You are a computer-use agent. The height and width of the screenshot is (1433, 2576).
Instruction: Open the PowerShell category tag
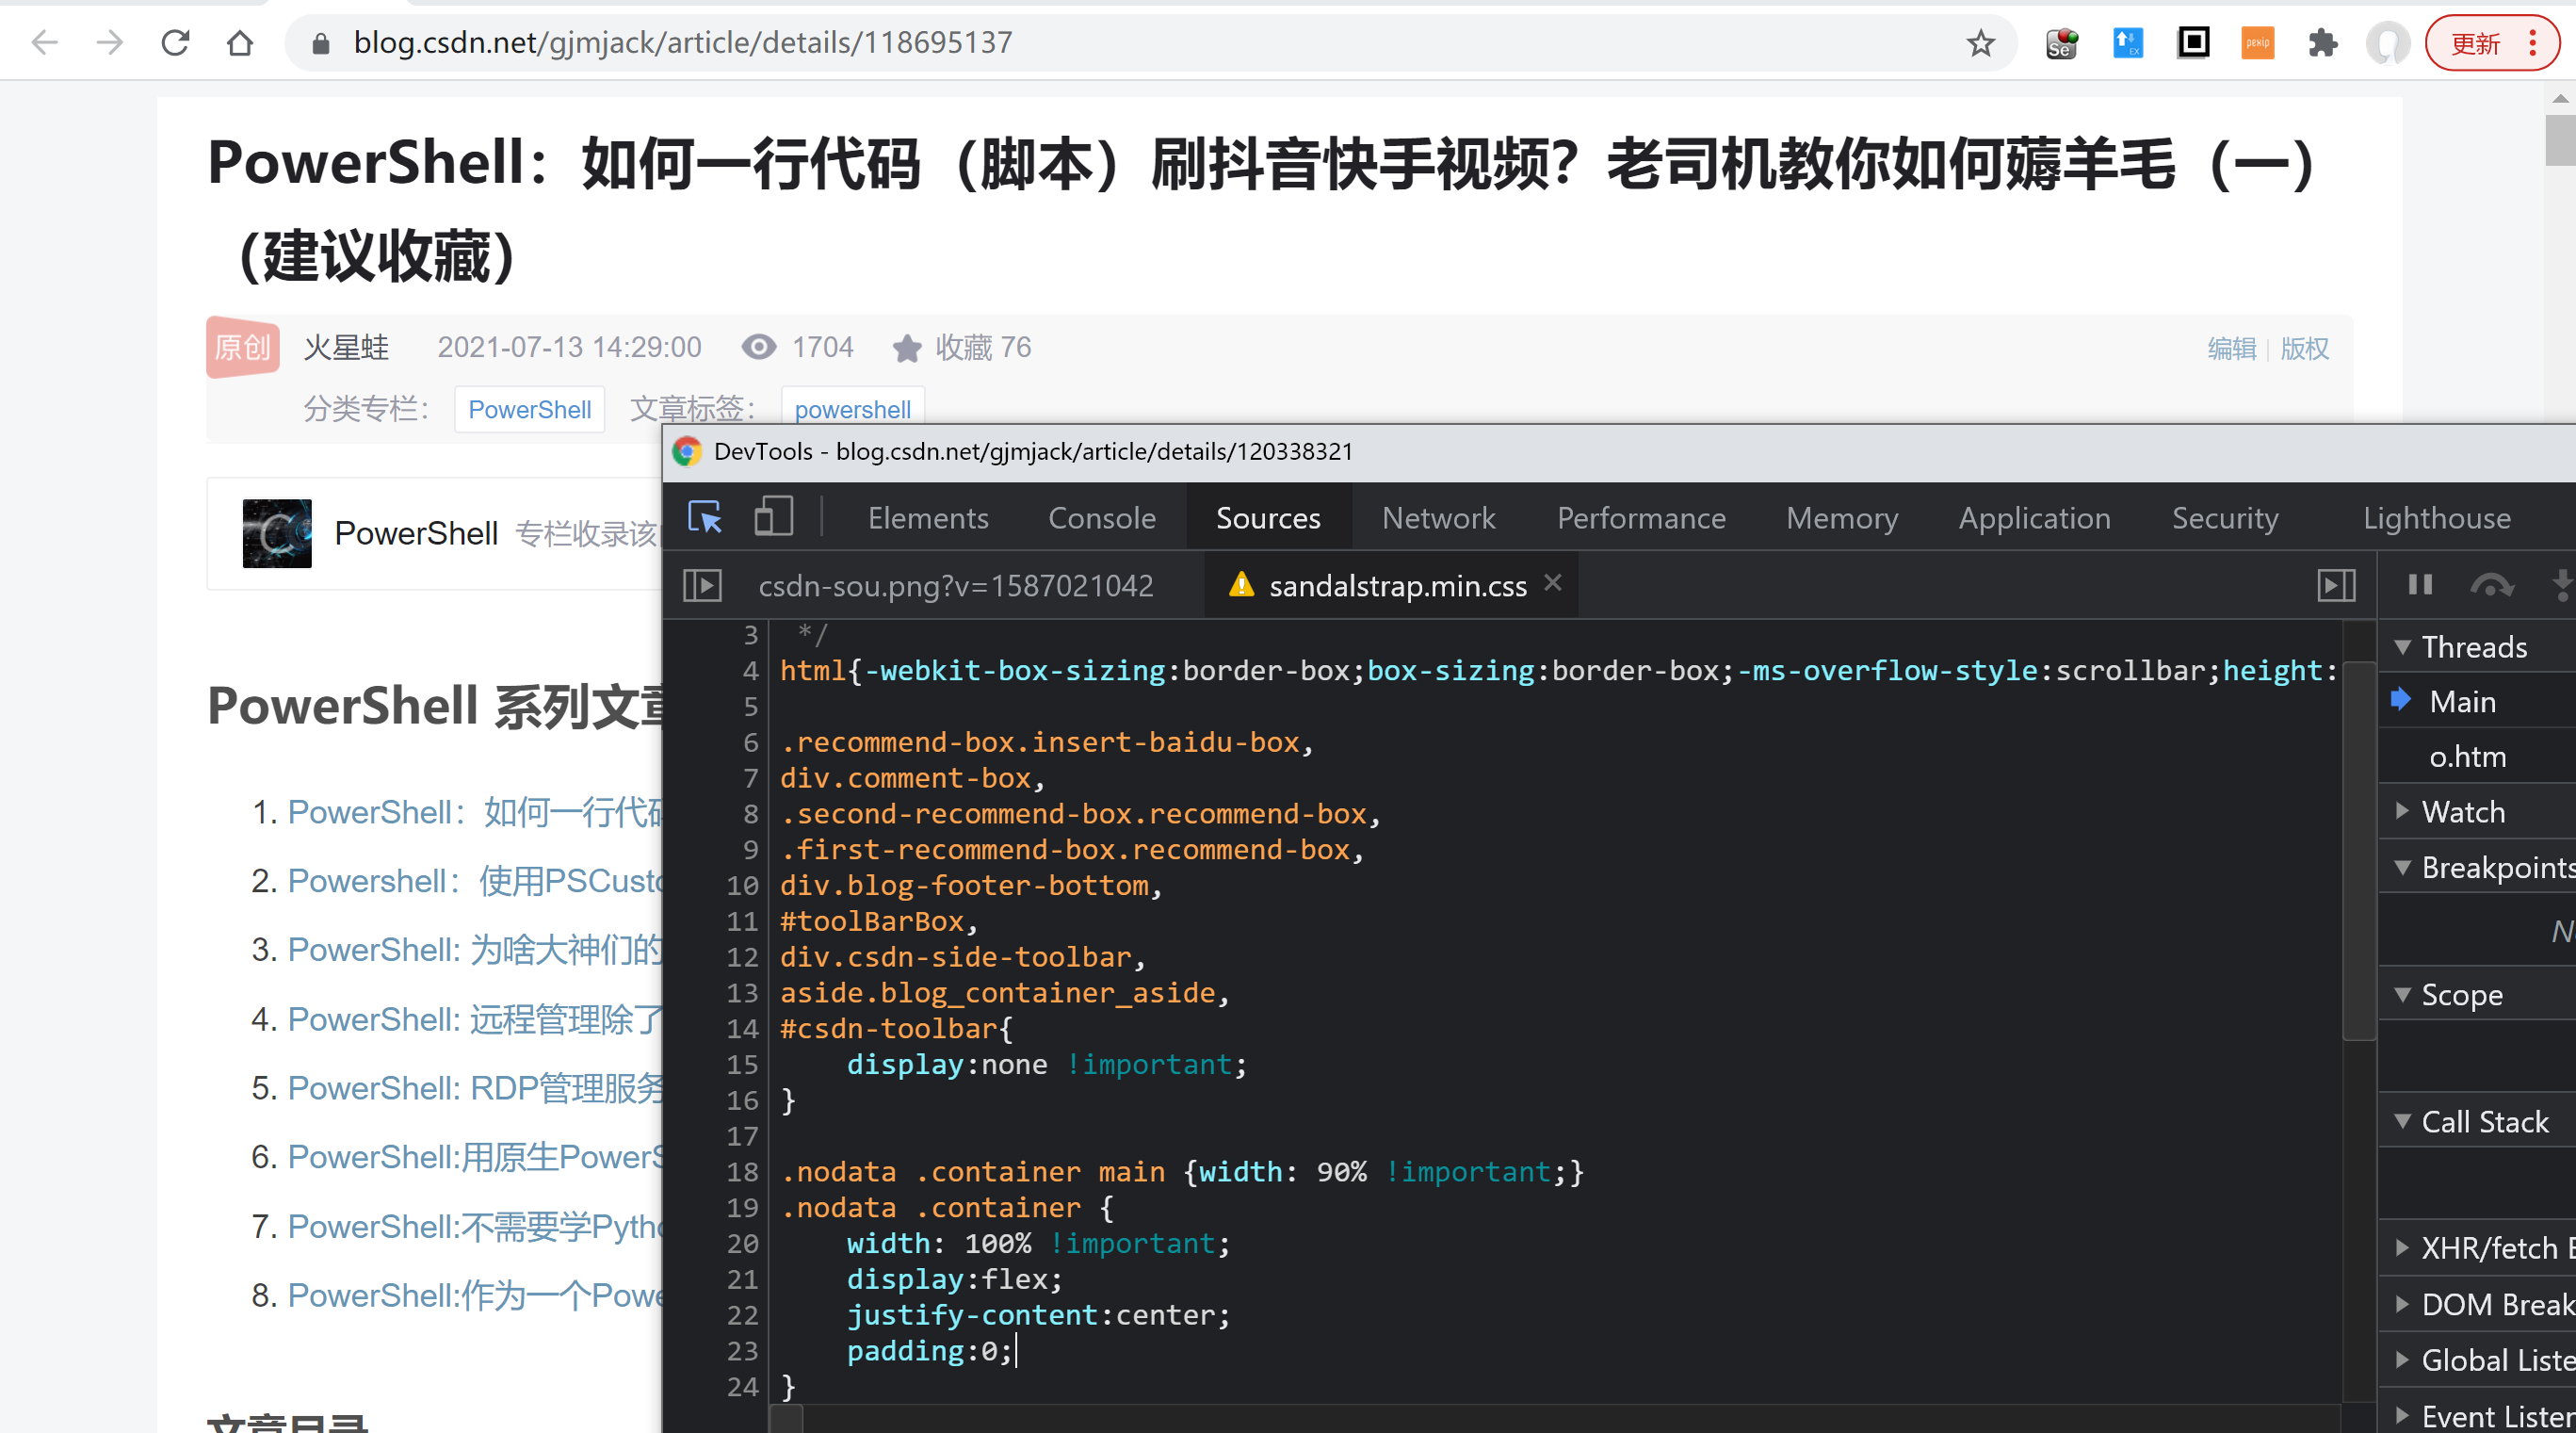pos(530,410)
